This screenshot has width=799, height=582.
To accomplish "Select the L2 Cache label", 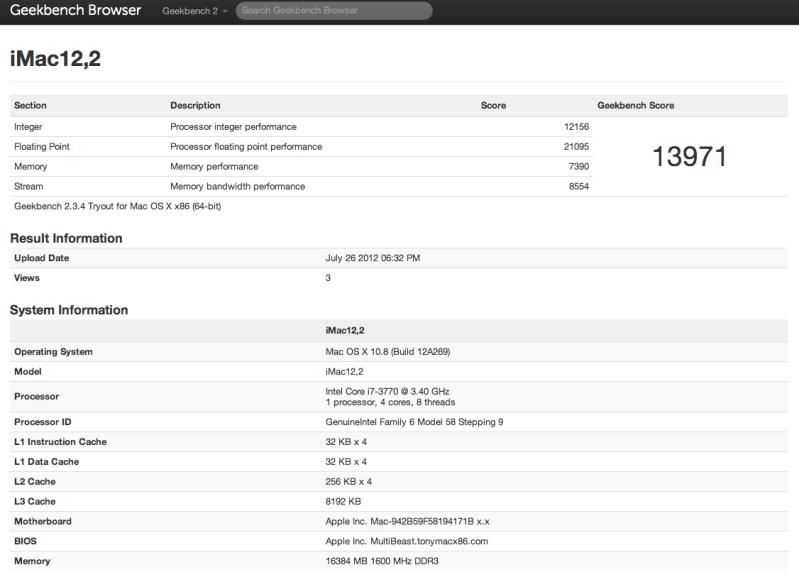I will (35, 482).
